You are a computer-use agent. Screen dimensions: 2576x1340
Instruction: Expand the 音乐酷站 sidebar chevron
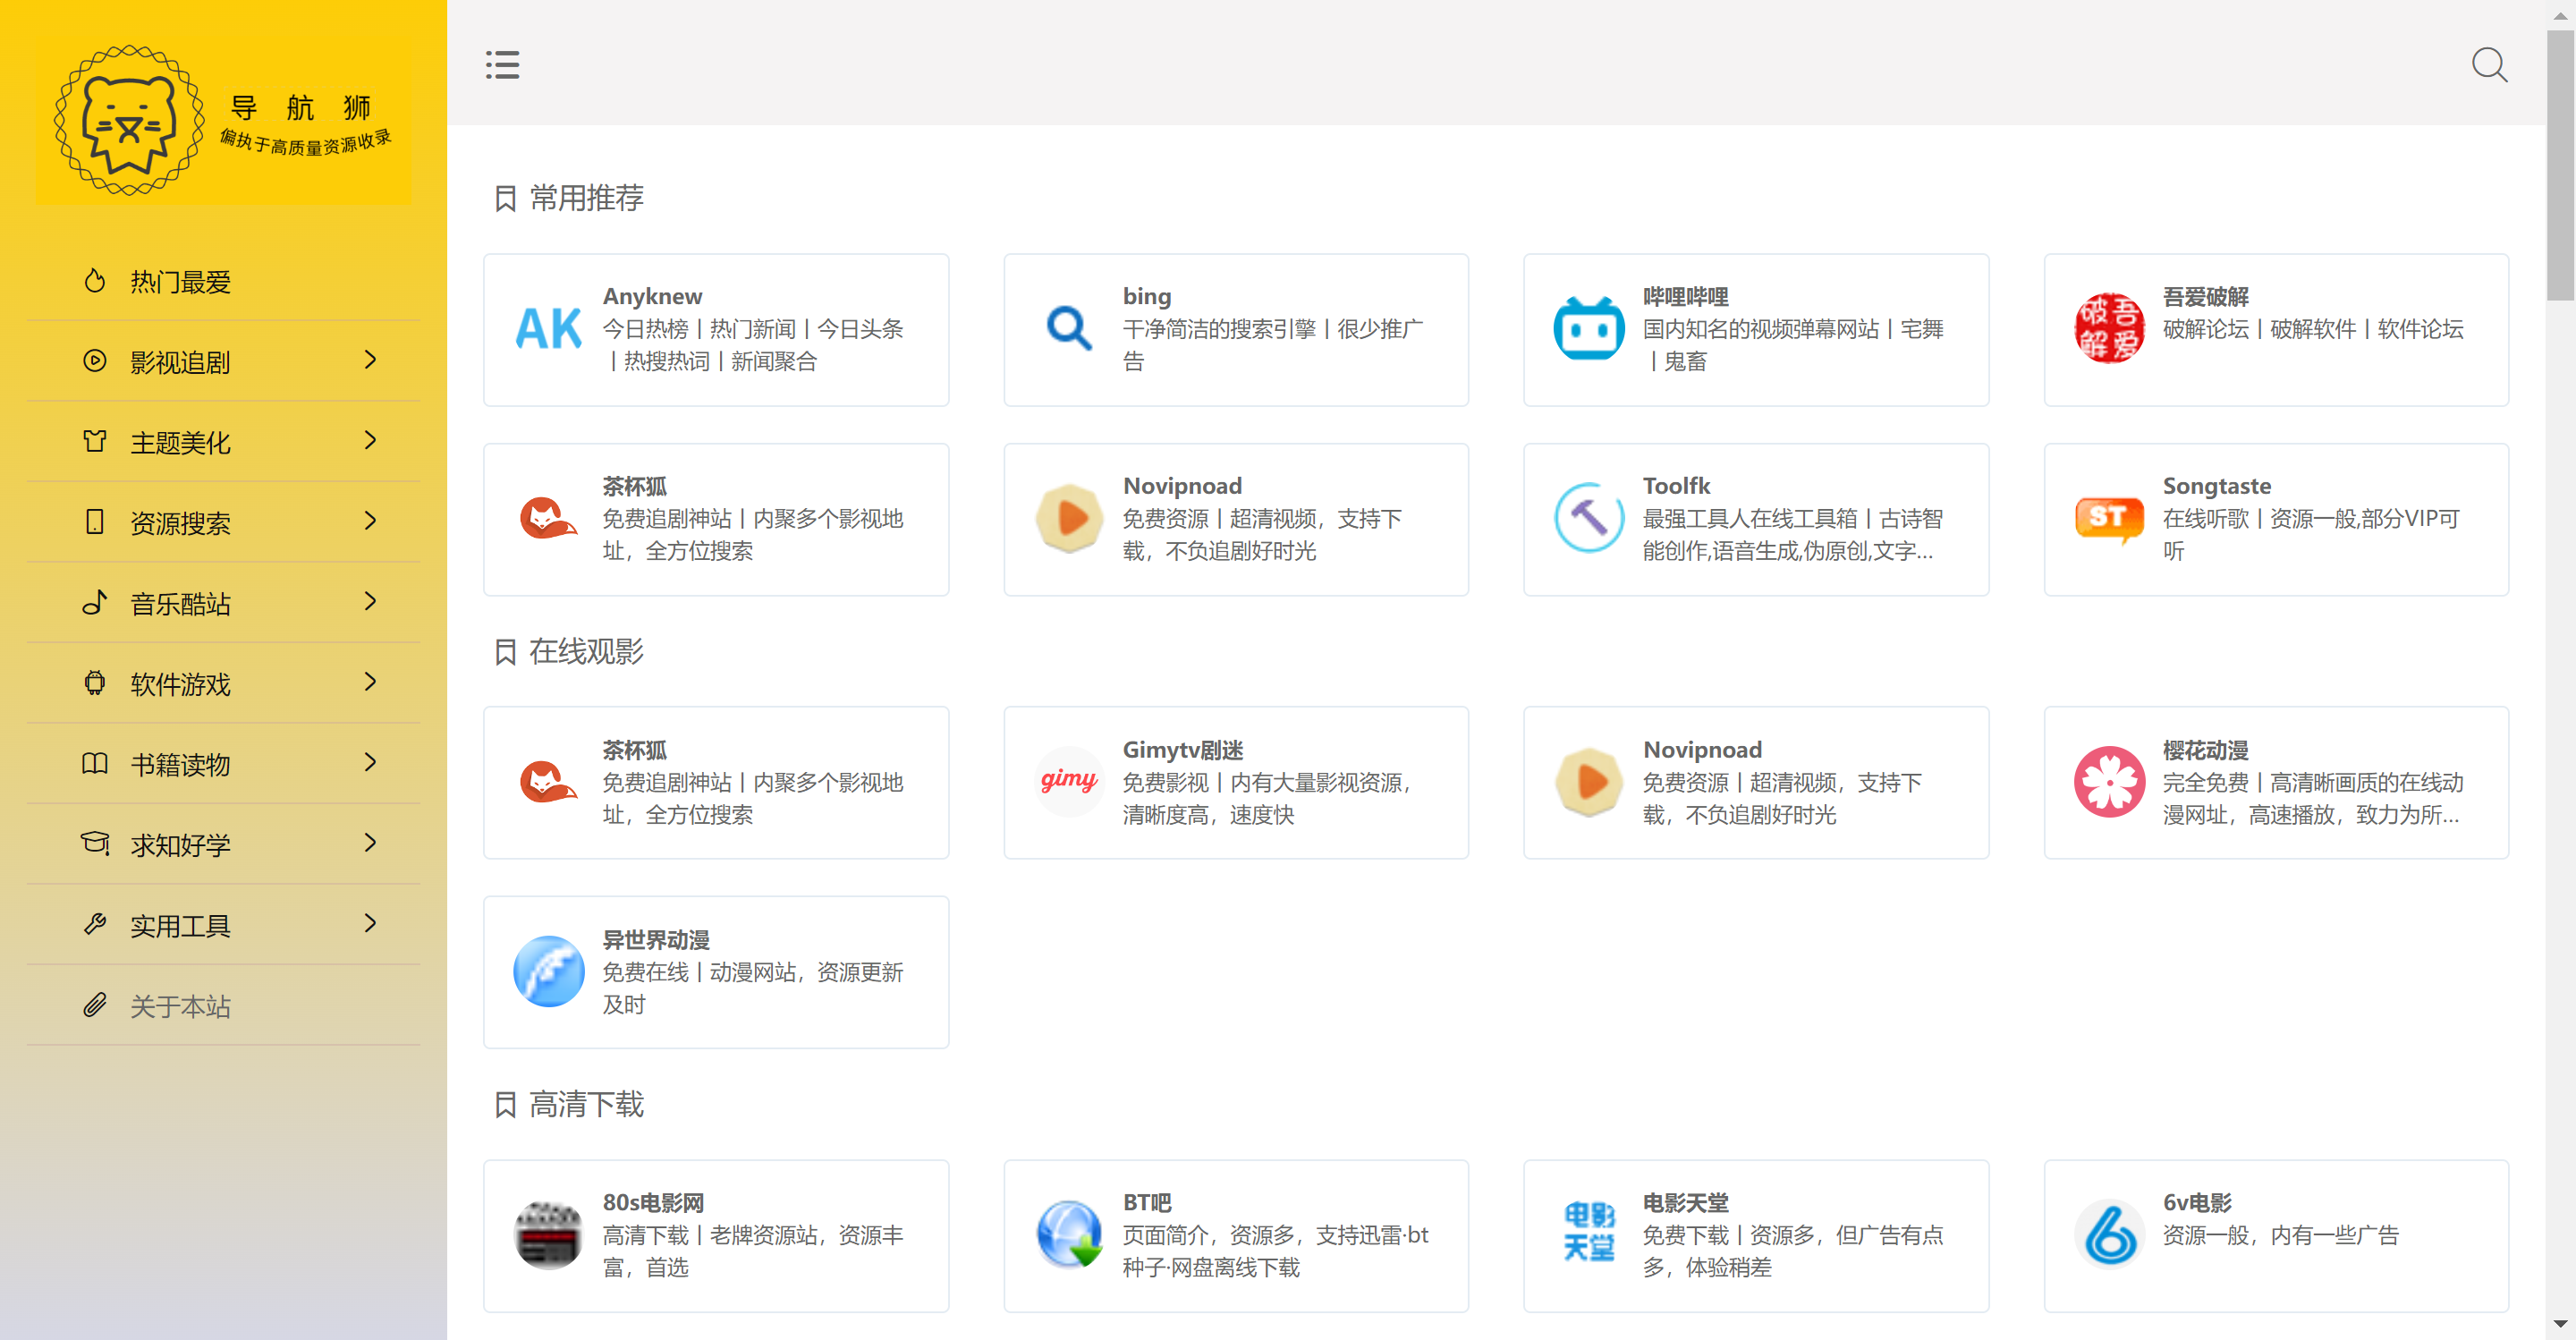[370, 602]
